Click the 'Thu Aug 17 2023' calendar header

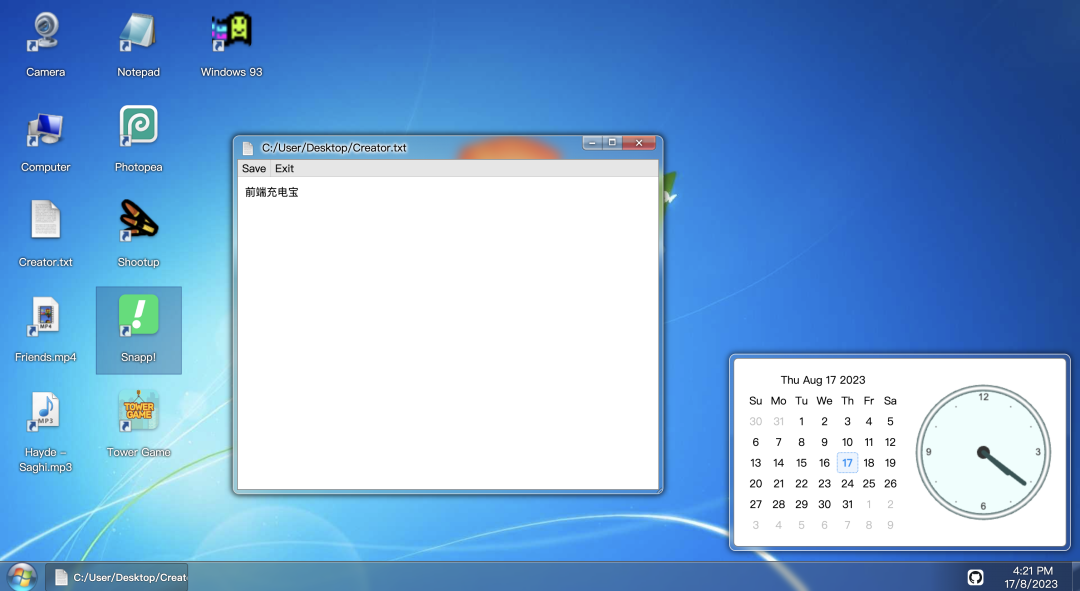click(822, 380)
